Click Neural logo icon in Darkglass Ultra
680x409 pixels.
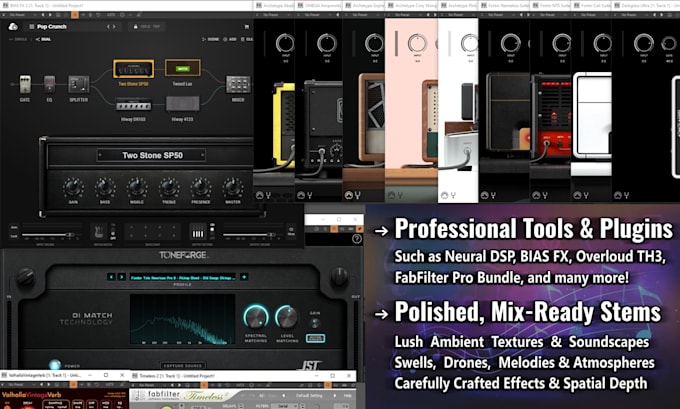point(618,196)
